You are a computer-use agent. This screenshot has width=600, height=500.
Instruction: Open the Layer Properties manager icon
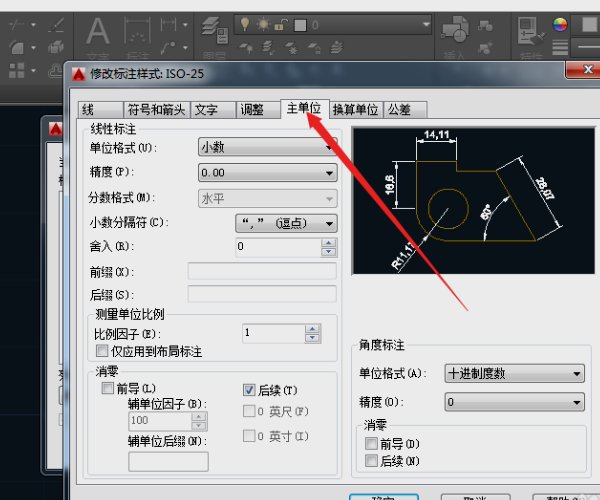[x=215, y=31]
